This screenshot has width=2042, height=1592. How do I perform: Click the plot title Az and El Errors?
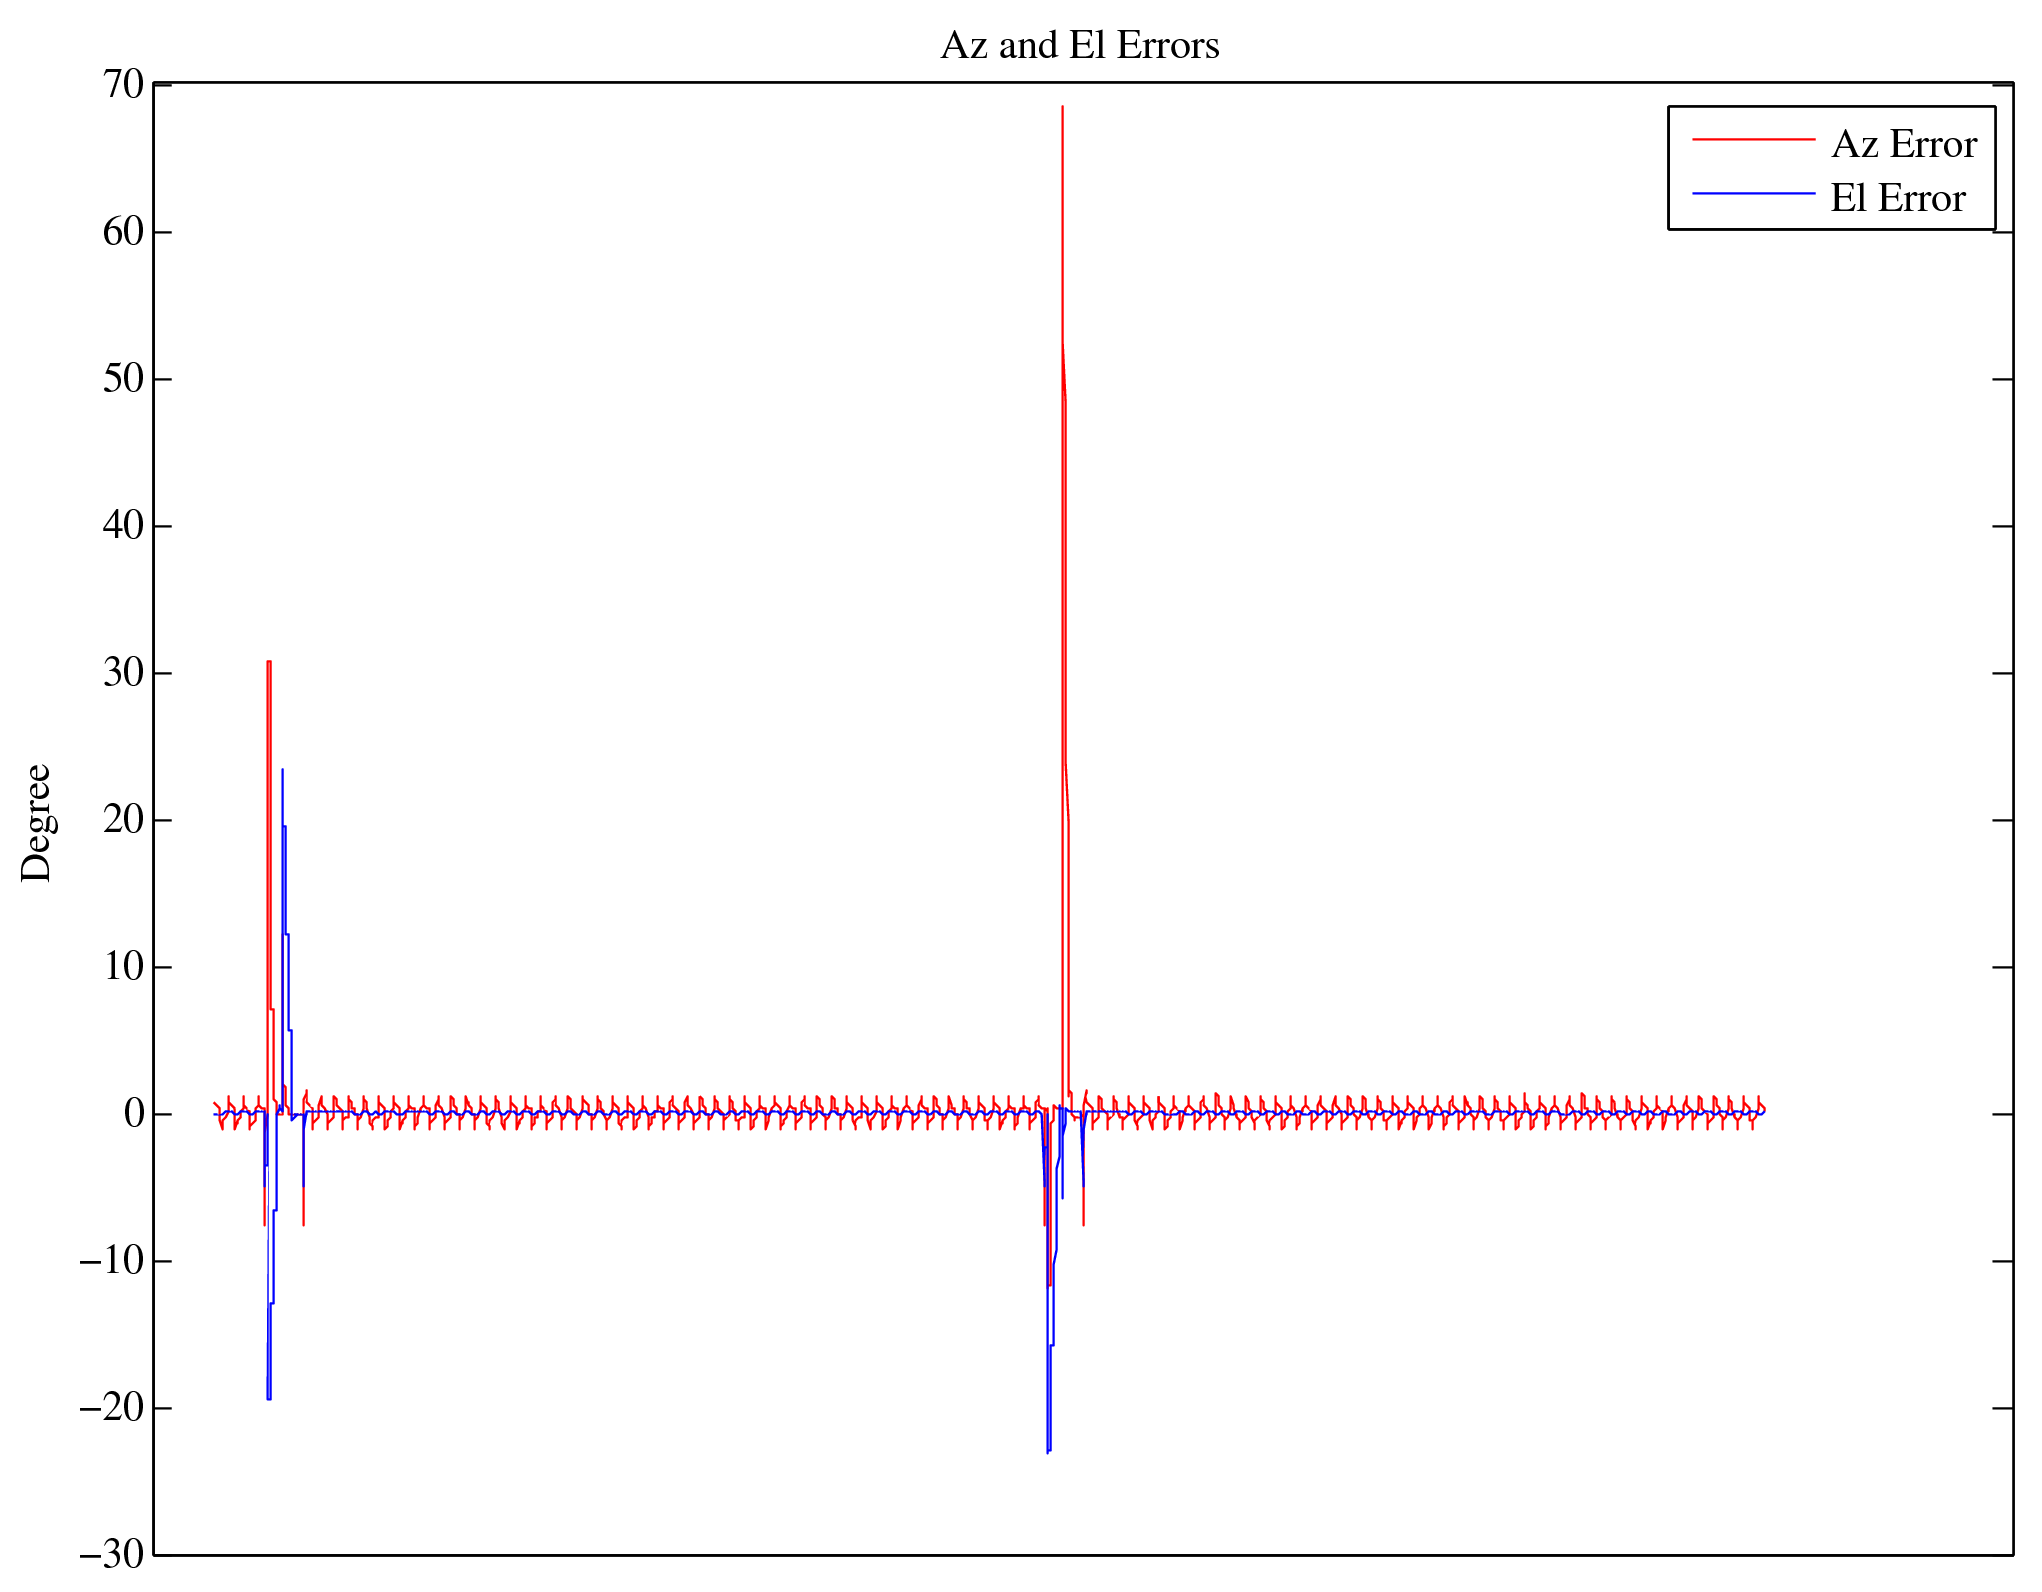1080,46
